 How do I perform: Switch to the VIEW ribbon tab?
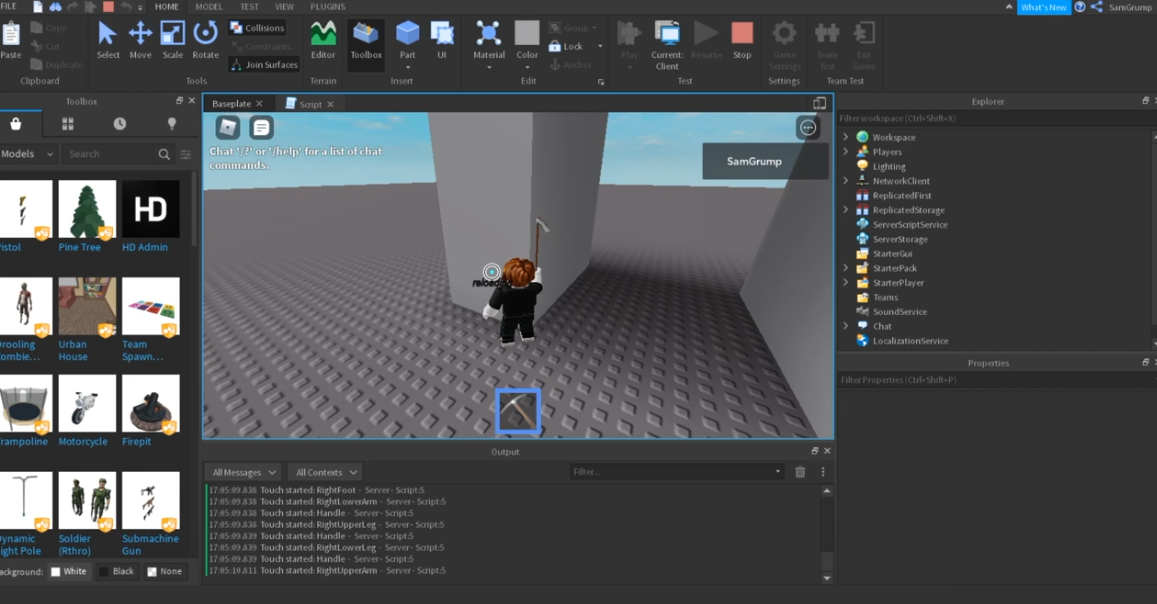[x=284, y=7]
